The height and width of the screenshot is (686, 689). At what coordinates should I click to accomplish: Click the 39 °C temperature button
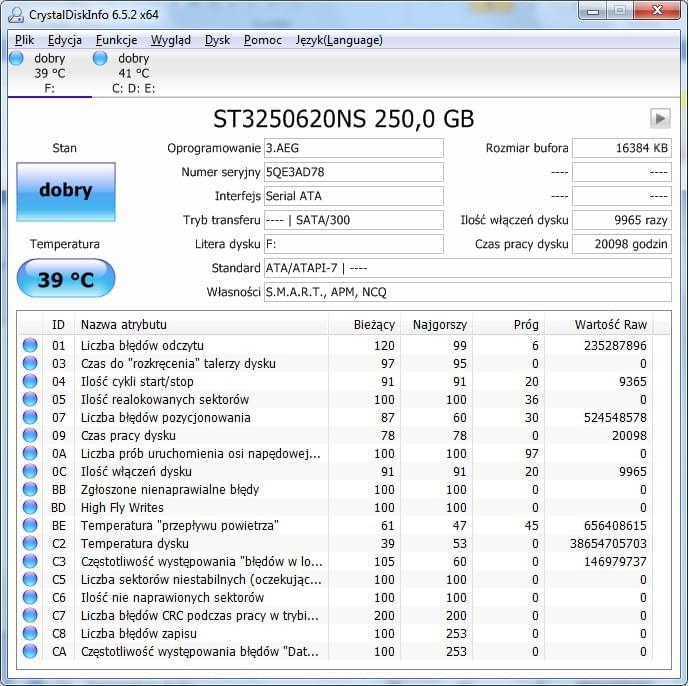click(x=66, y=278)
